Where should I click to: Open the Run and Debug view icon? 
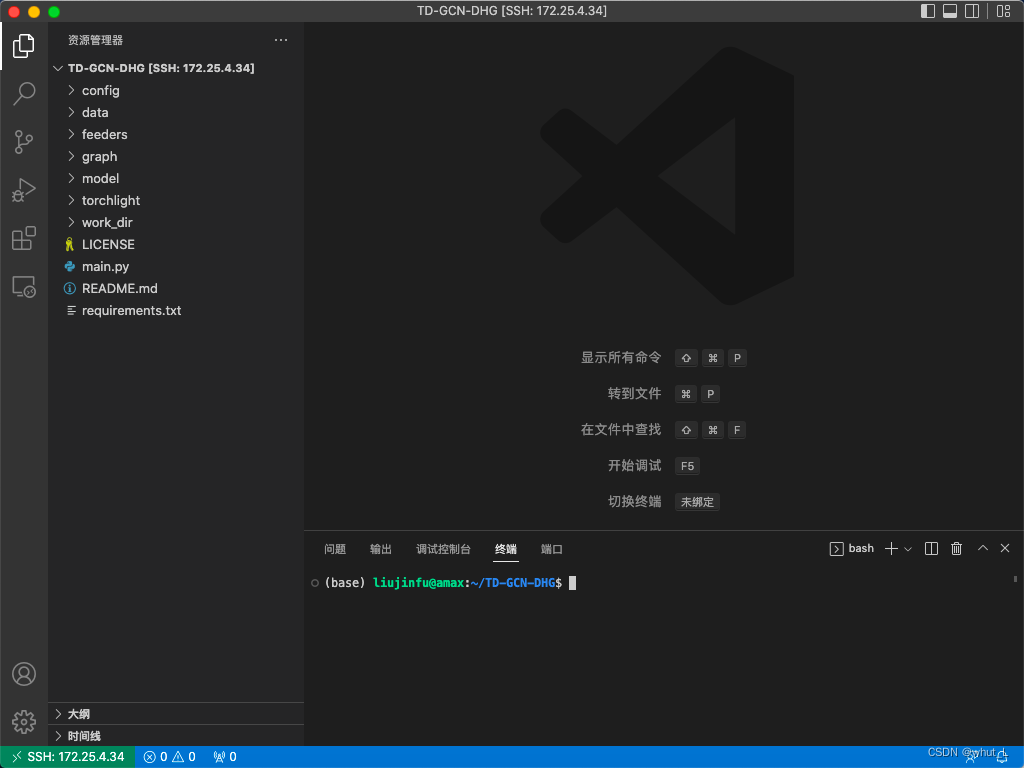coord(24,190)
